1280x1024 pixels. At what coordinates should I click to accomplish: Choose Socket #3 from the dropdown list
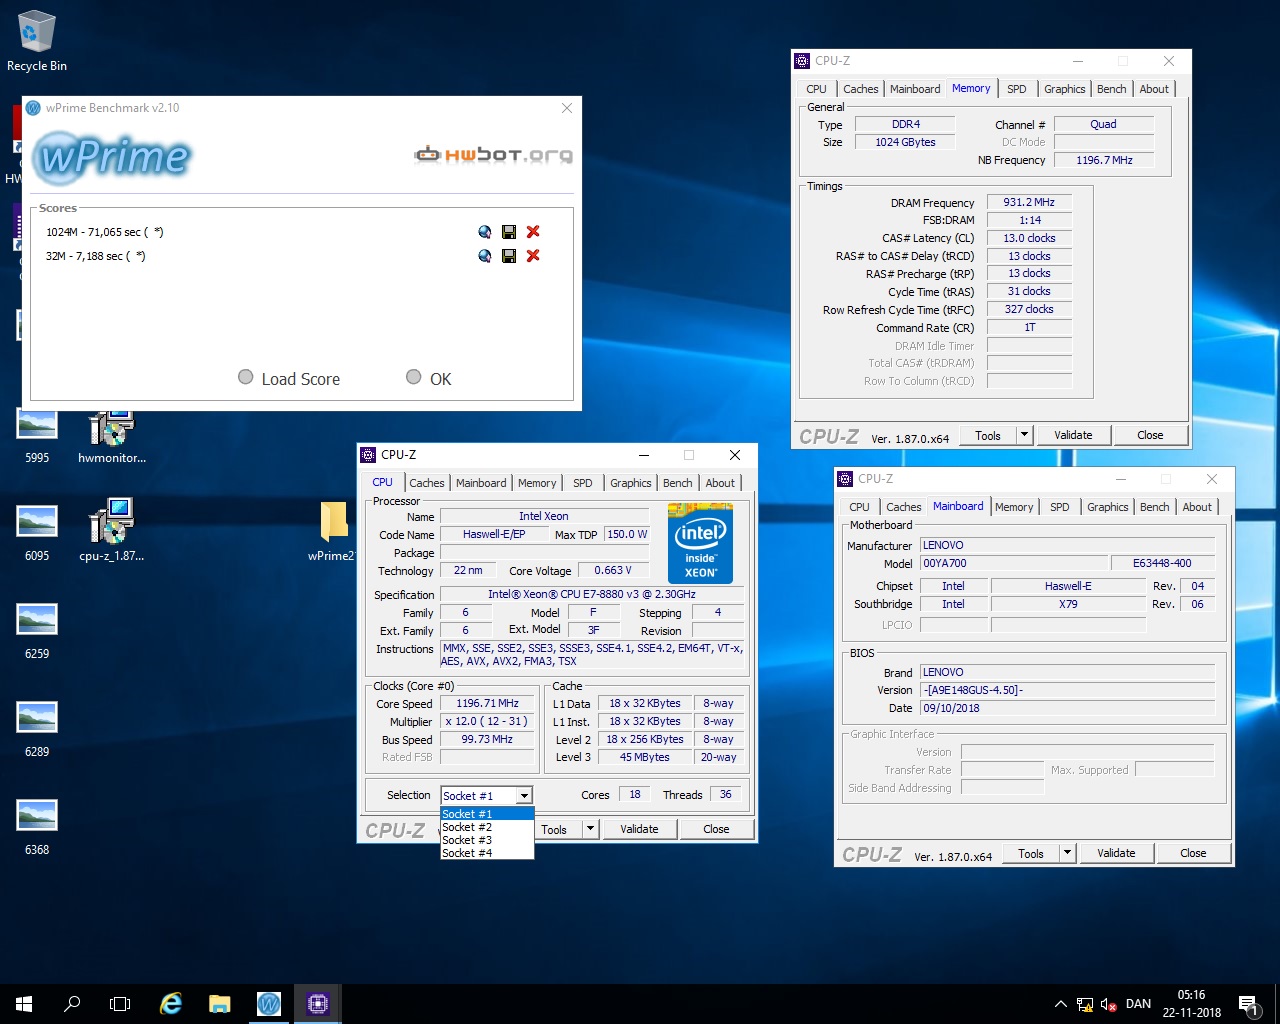[x=487, y=840]
